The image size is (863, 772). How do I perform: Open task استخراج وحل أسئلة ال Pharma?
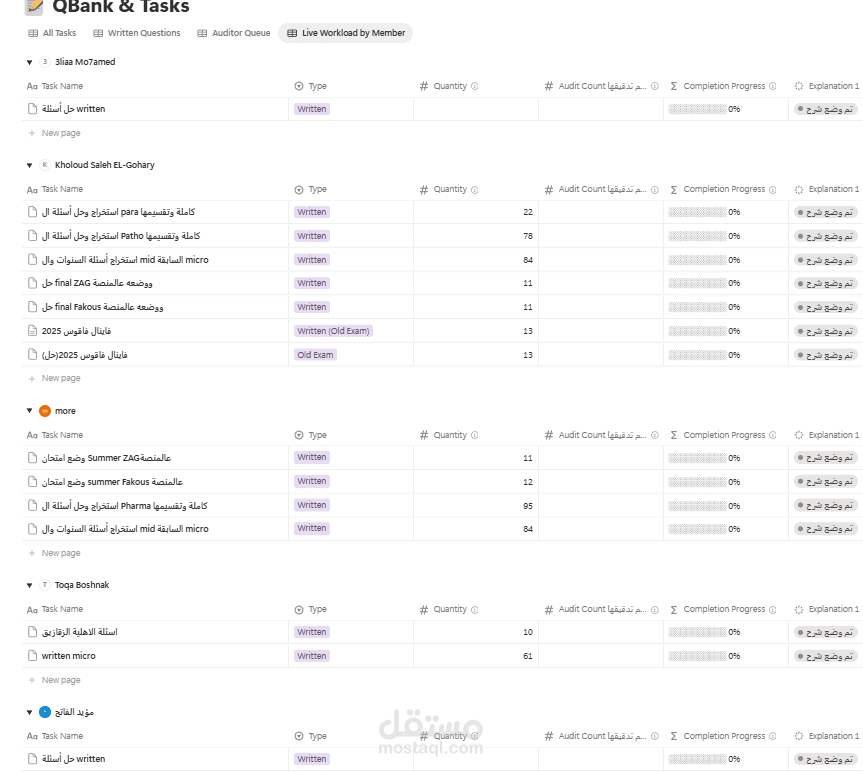pyautogui.click(x=124, y=506)
